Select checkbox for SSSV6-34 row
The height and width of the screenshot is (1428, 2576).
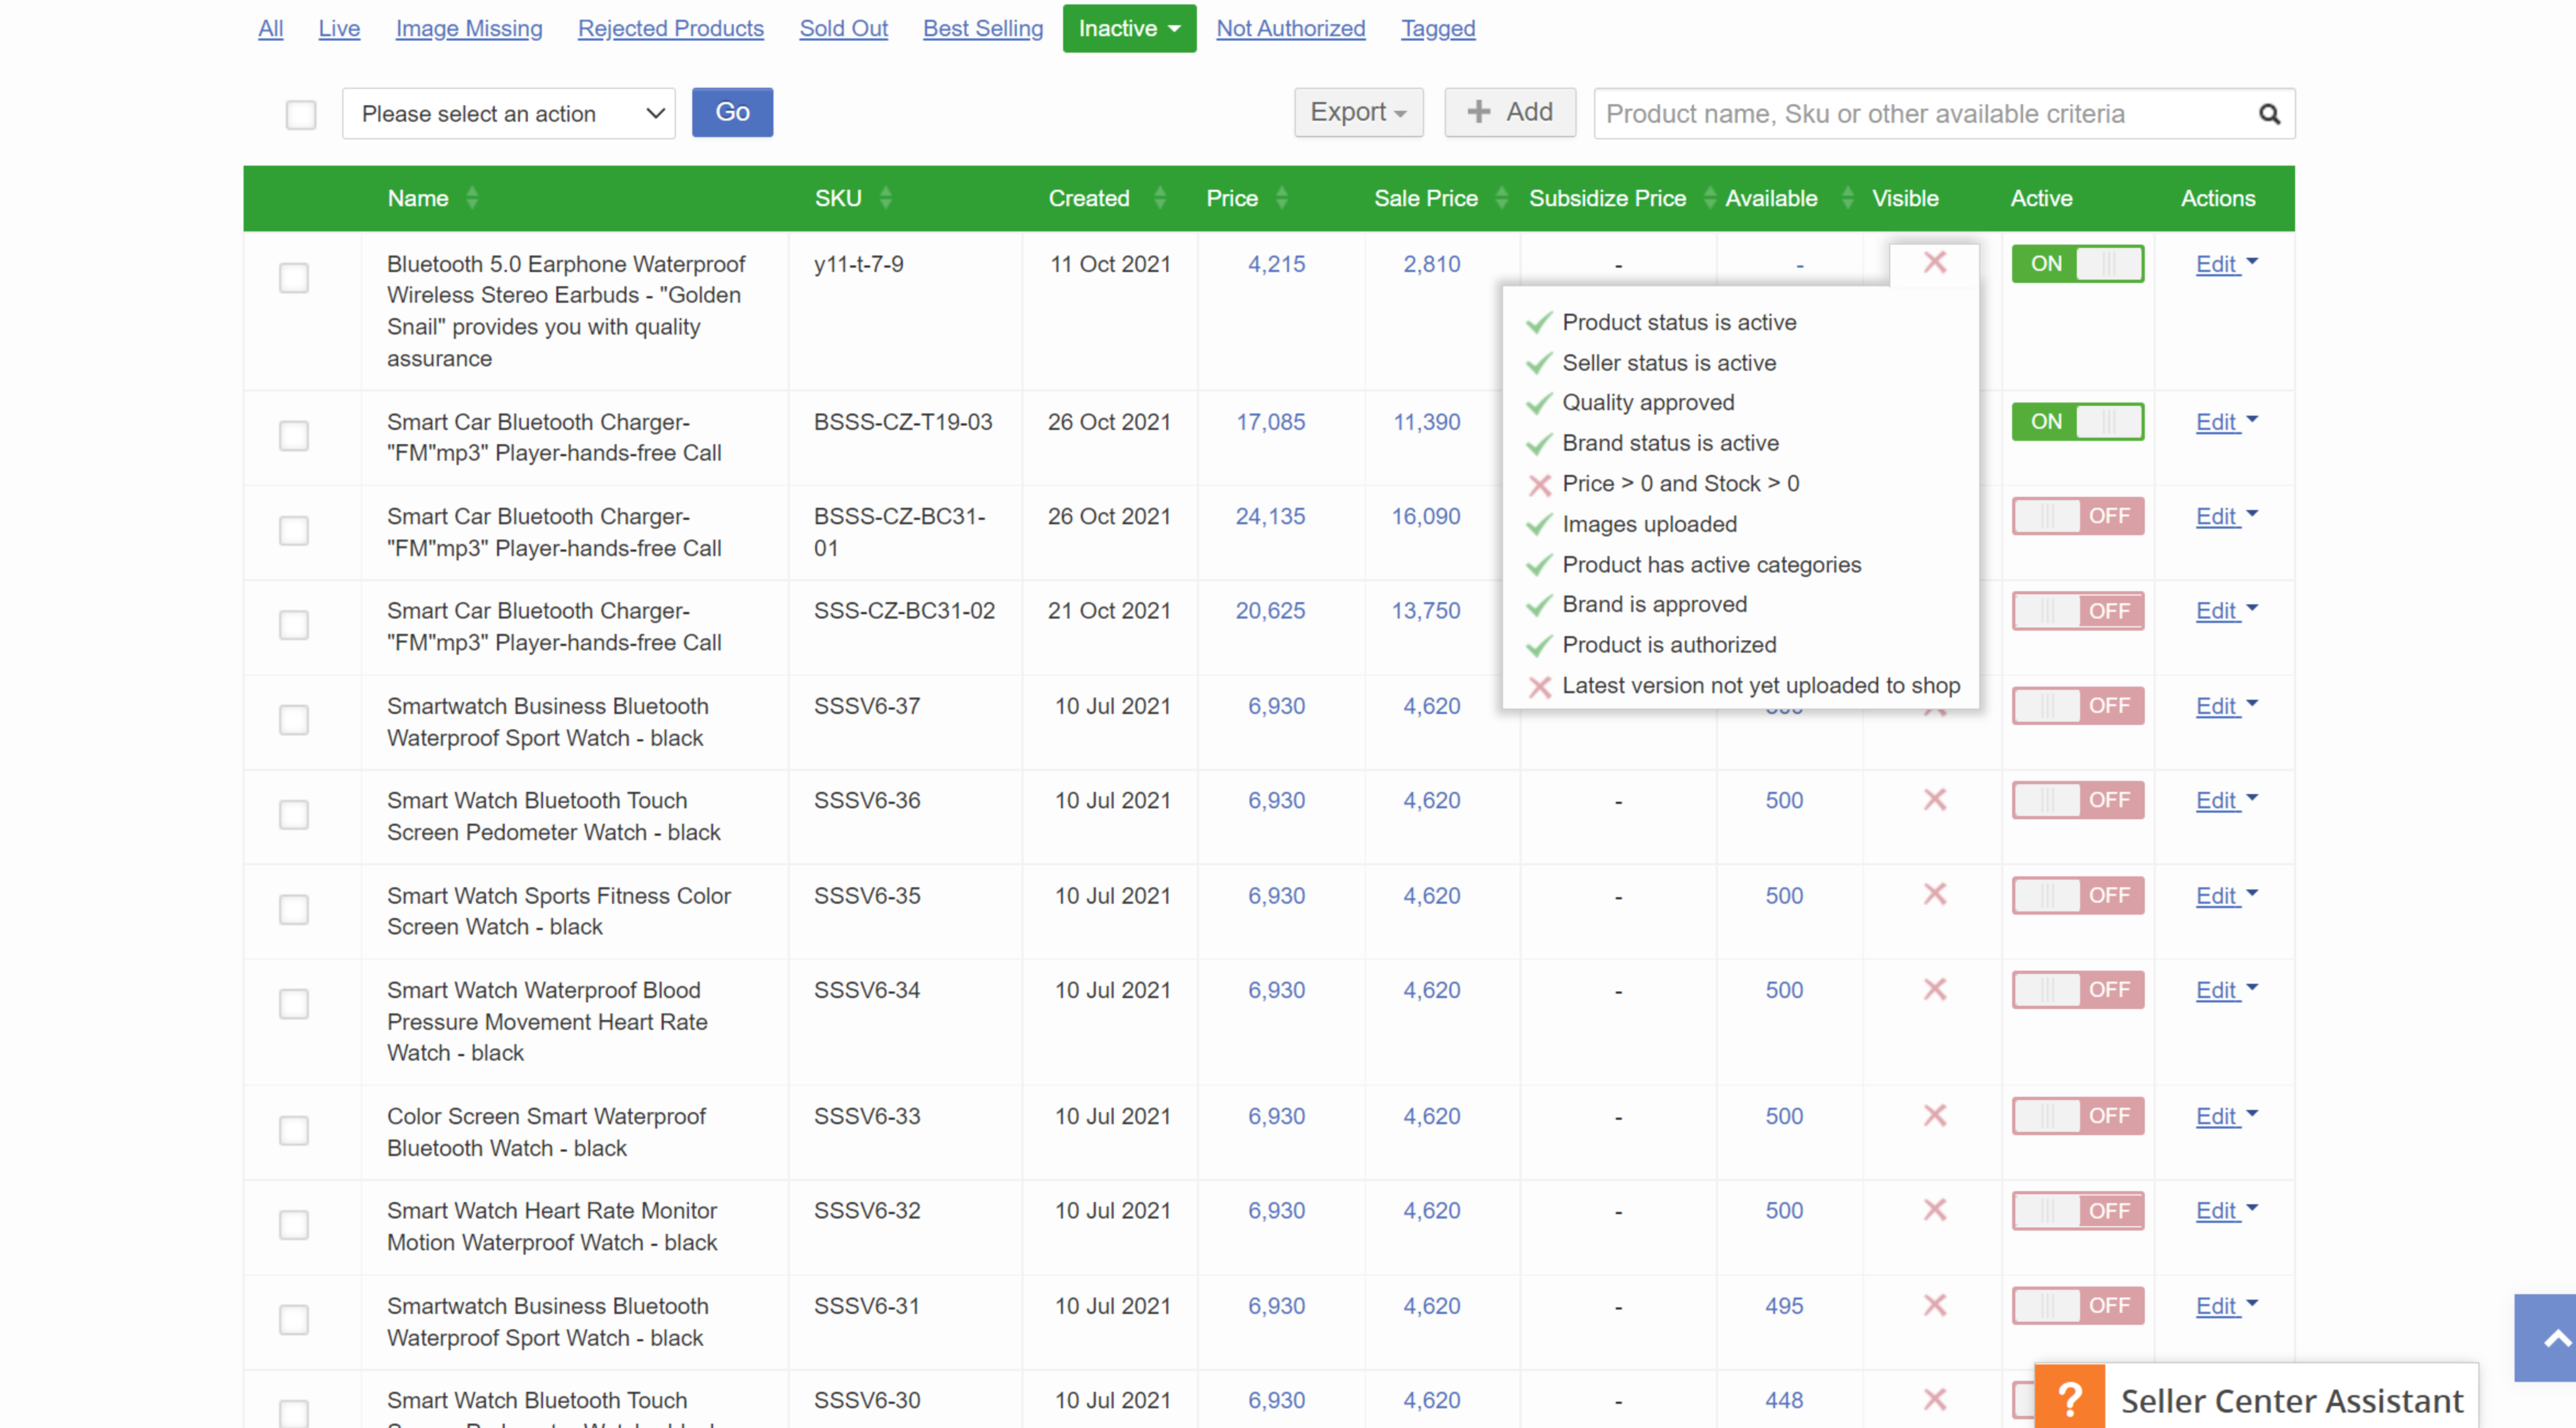point(294,1004)
